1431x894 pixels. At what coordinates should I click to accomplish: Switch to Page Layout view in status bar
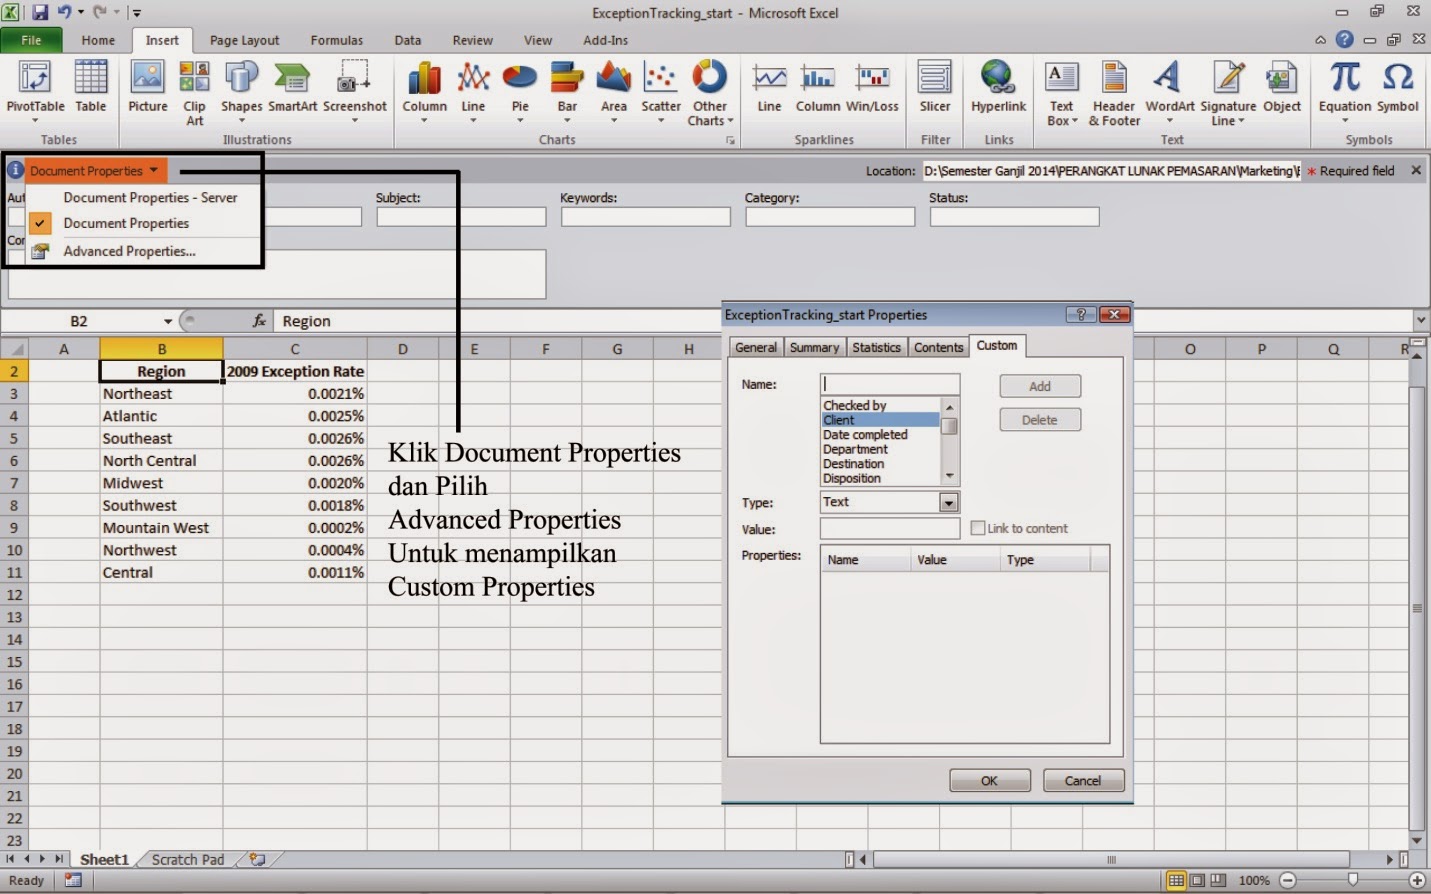pos(1197,880)
